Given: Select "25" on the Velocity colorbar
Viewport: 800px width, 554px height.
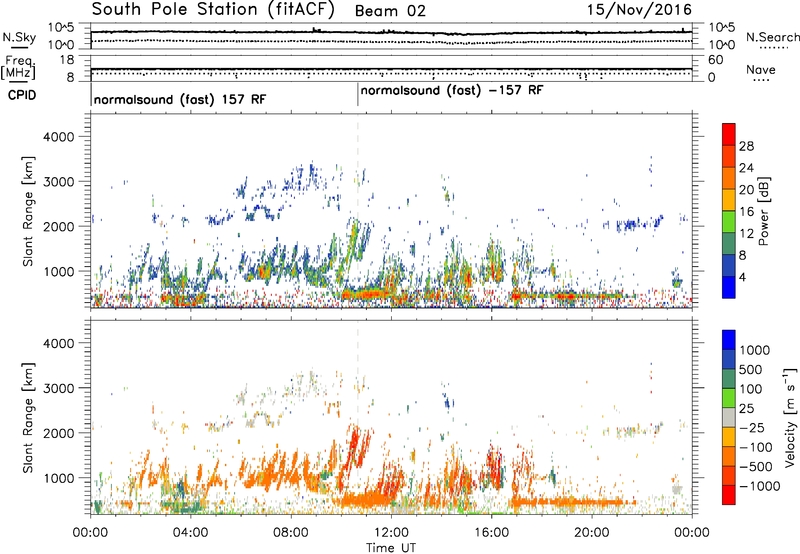Looking at the screenshot, I should coord(746,409).
